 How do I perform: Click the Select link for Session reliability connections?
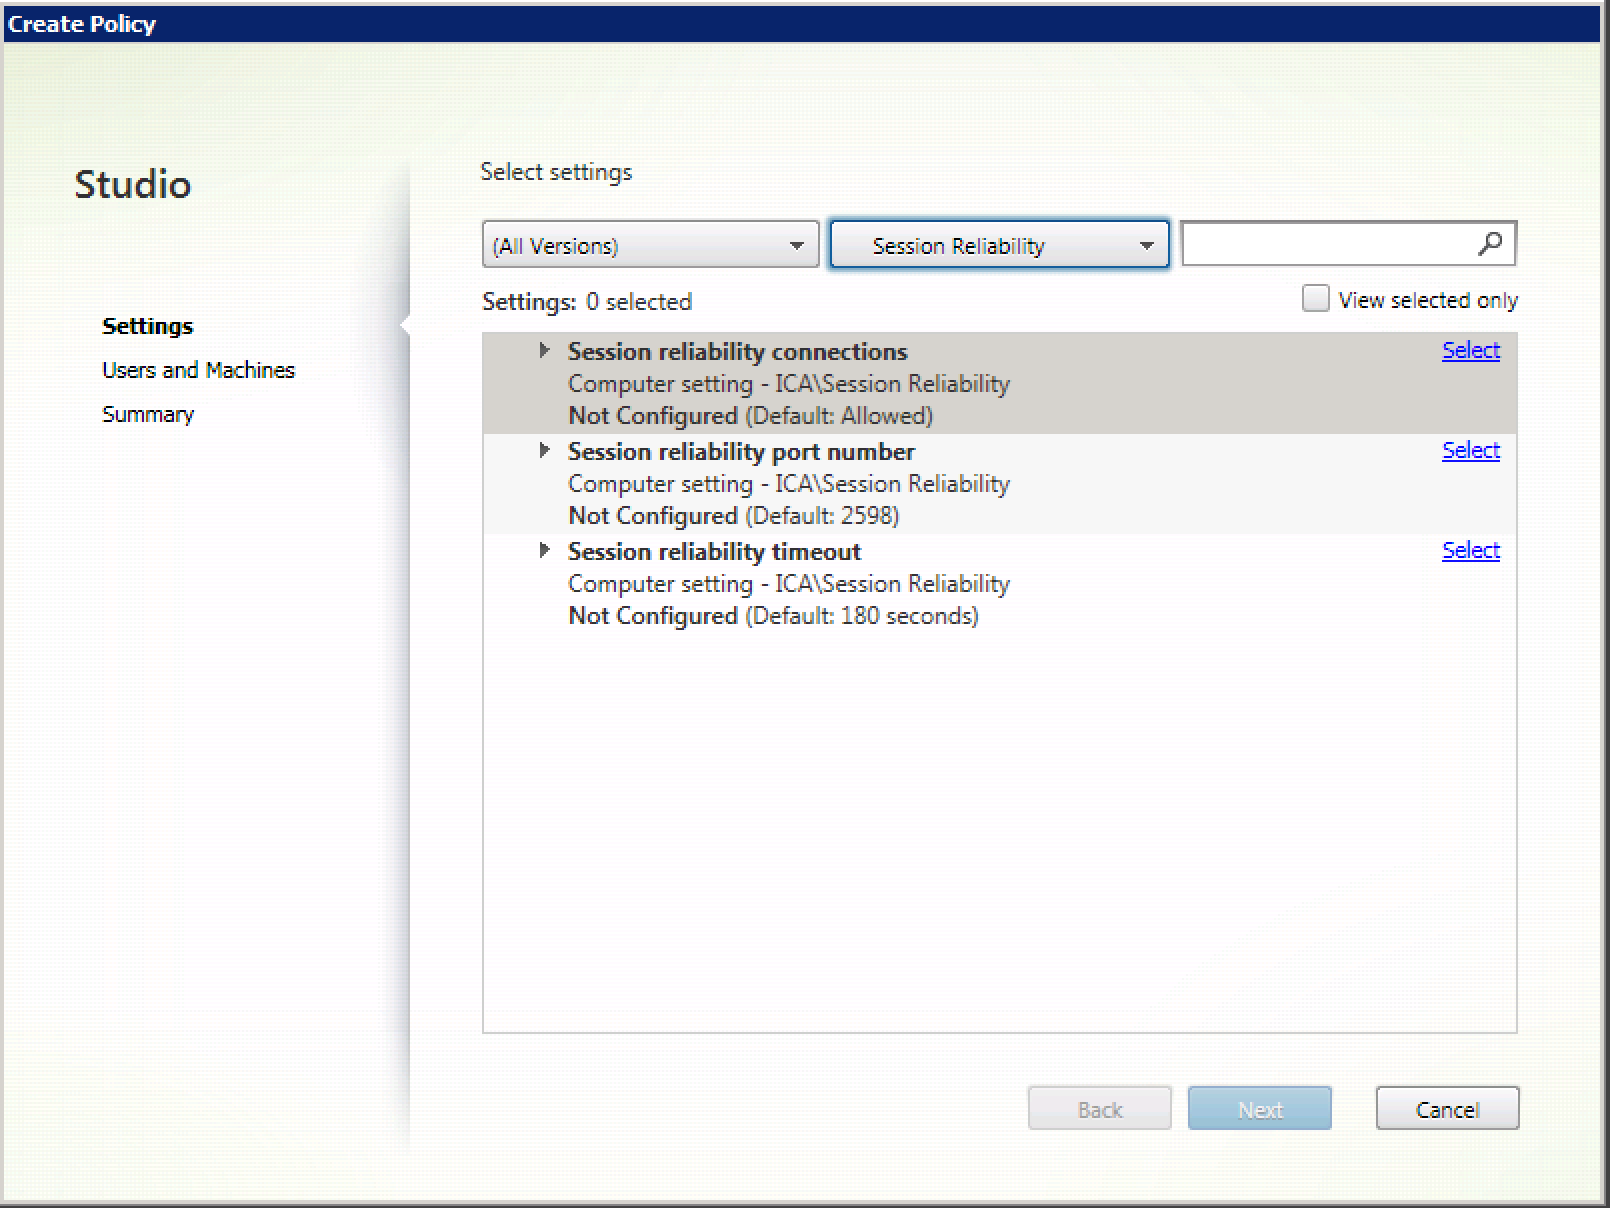1470,350
